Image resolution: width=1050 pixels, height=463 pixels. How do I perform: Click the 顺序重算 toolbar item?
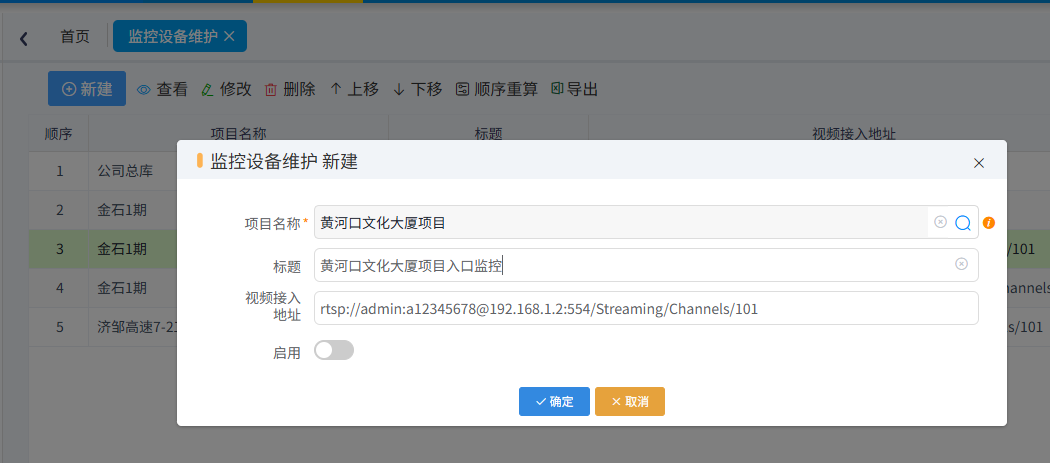click(496, 89)
